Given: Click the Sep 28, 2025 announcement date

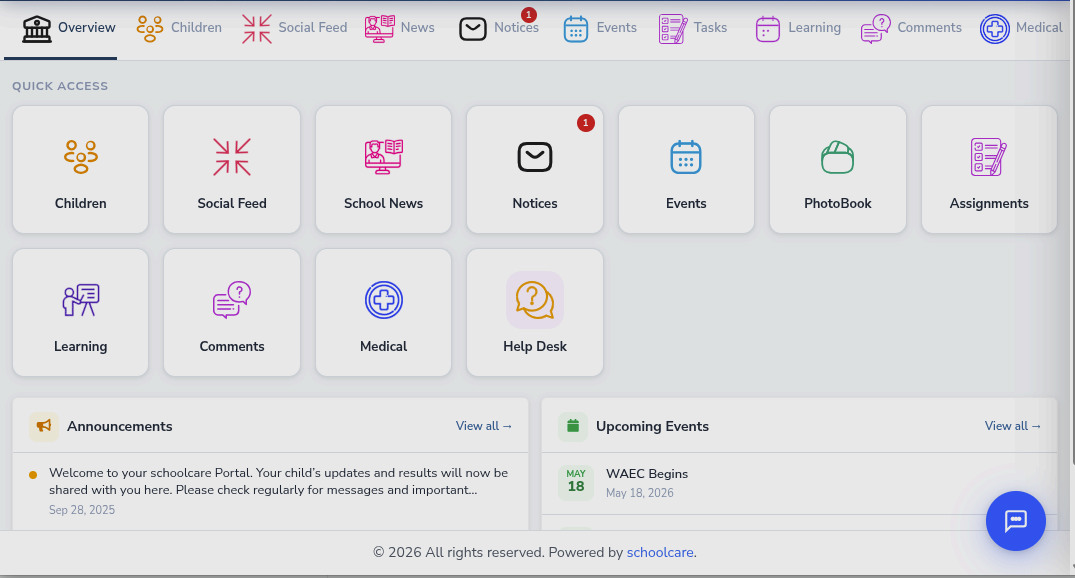Looking at the screenshot, I should click(x=82, y=510).
